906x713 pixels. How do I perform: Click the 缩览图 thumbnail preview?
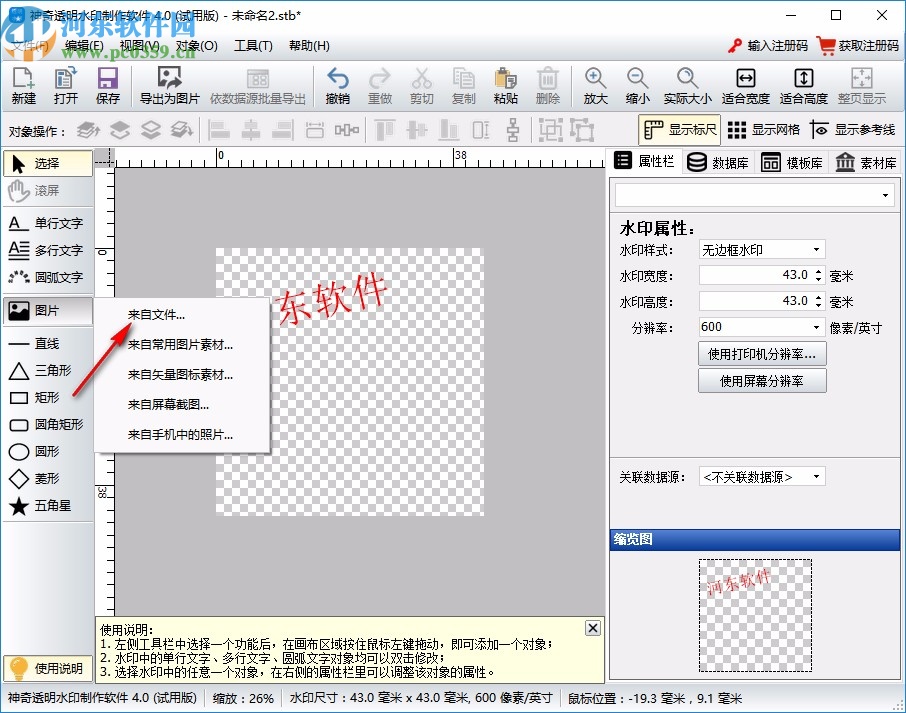pos(755,615)
